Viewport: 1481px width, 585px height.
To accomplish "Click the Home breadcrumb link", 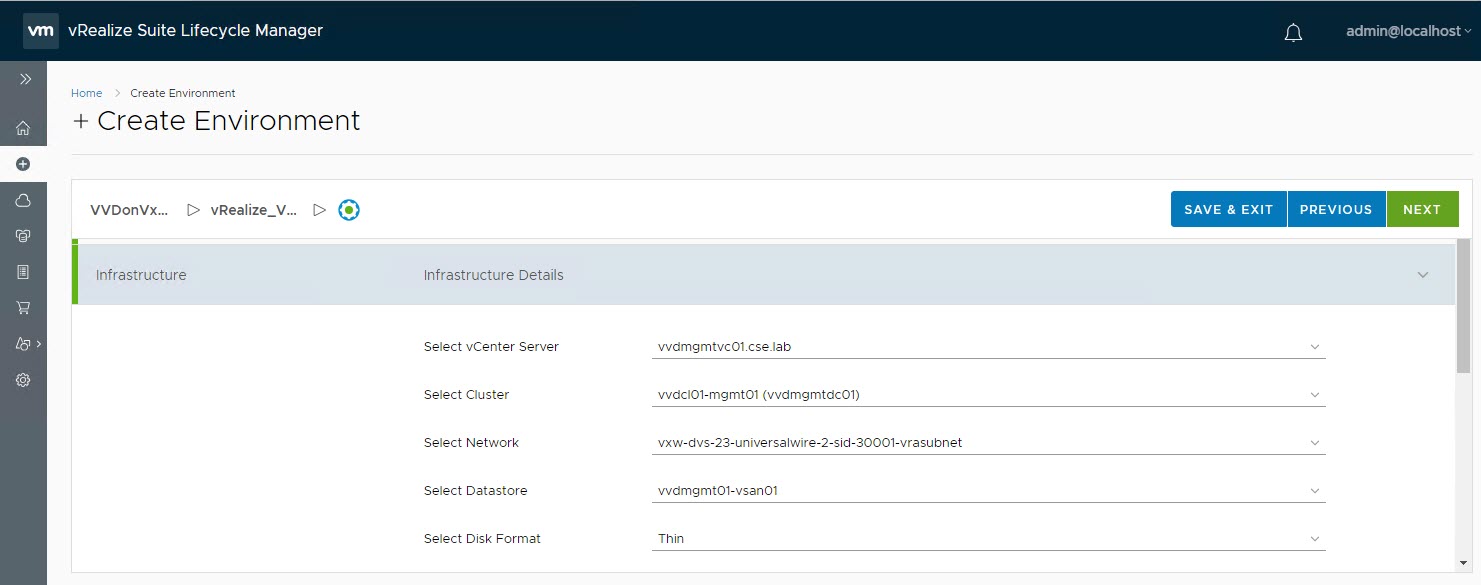I will coord(86,93).
